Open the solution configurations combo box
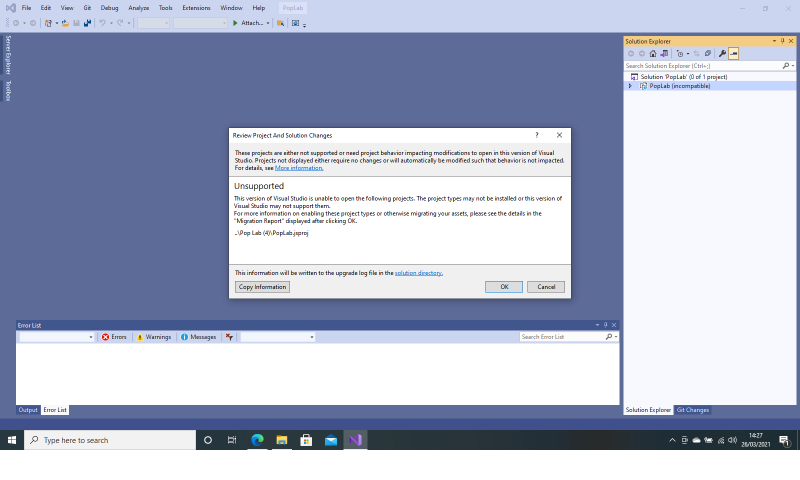 [153, 23]
